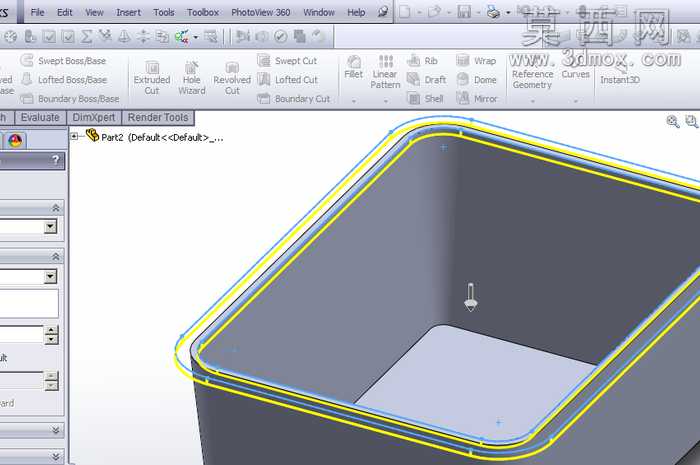Click the pushpin icon beside Help menu
700x465 pixels.
point(383,12)
